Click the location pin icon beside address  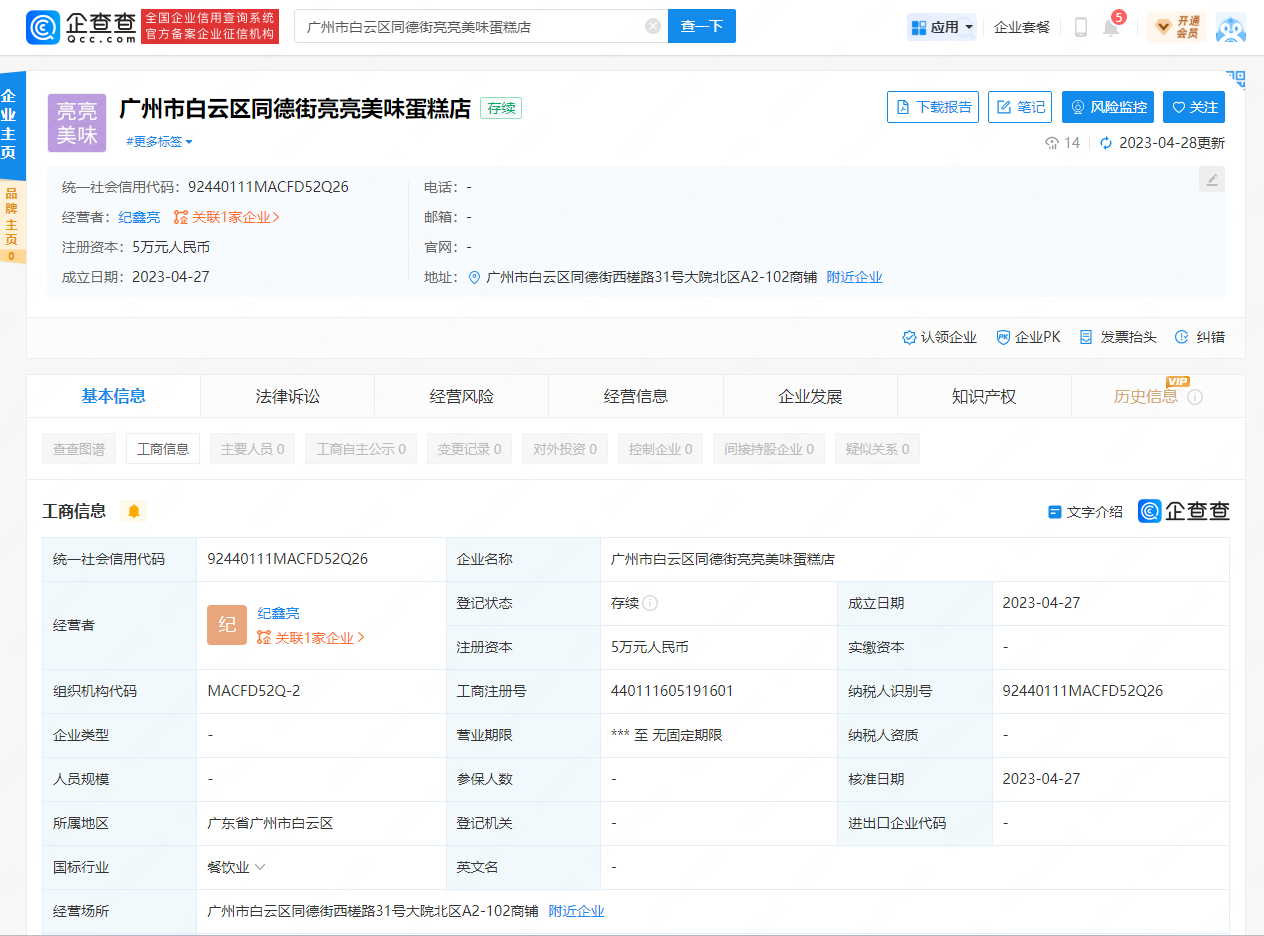(x=475, y=277)
